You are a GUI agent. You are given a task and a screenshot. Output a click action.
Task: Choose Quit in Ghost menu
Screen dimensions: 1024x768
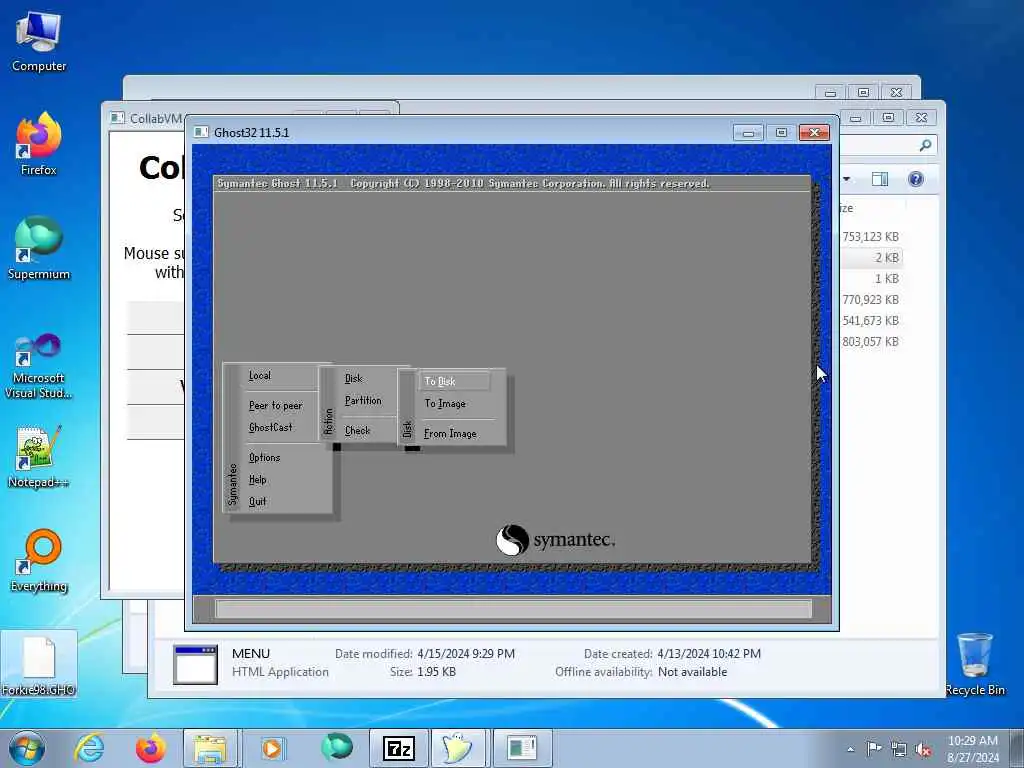tap(257, 502)
